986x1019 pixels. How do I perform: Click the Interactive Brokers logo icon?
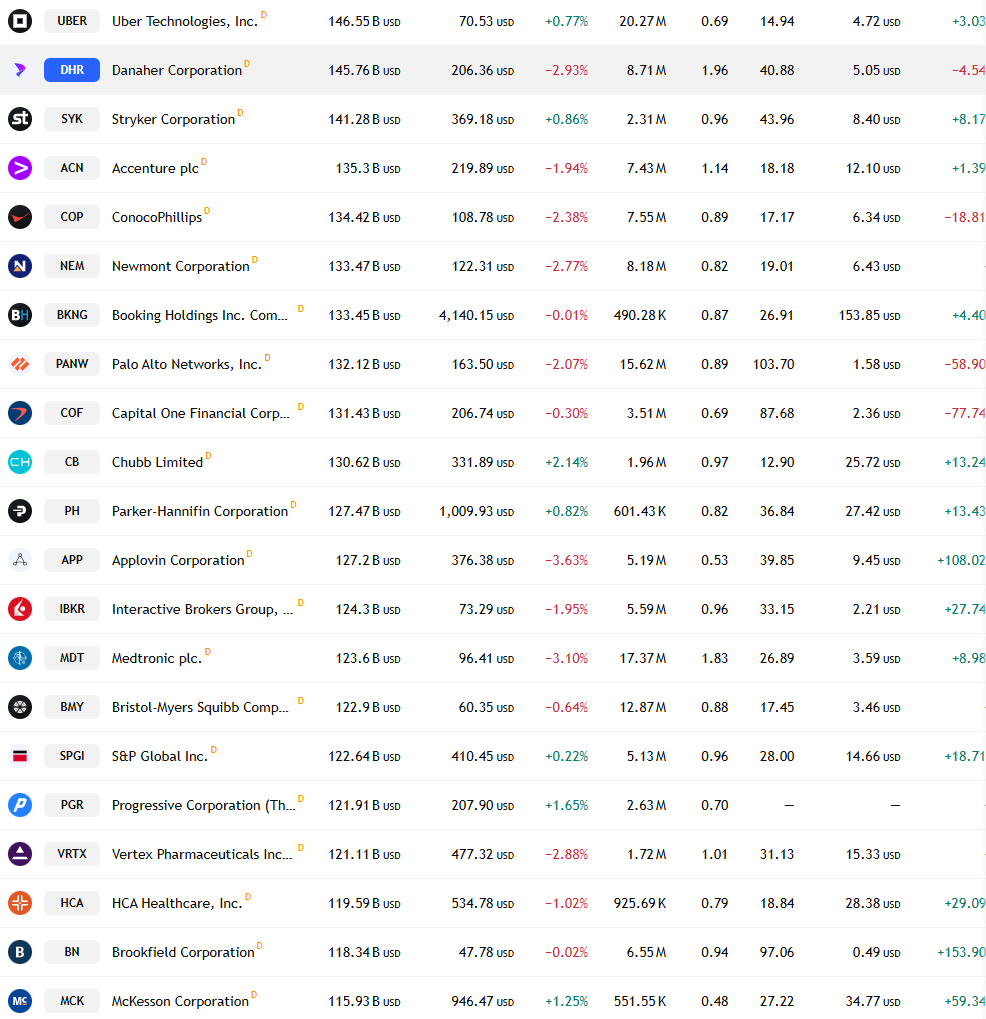[x=20, y=609]
